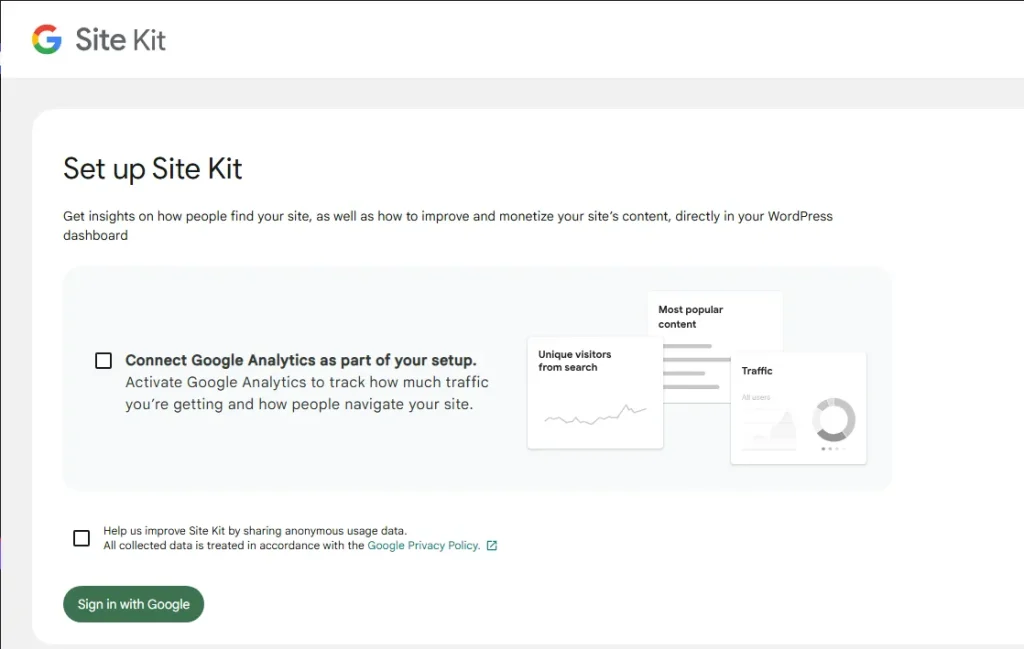
Task: Select the Unique visitors from search card
Action: point(595,392)
